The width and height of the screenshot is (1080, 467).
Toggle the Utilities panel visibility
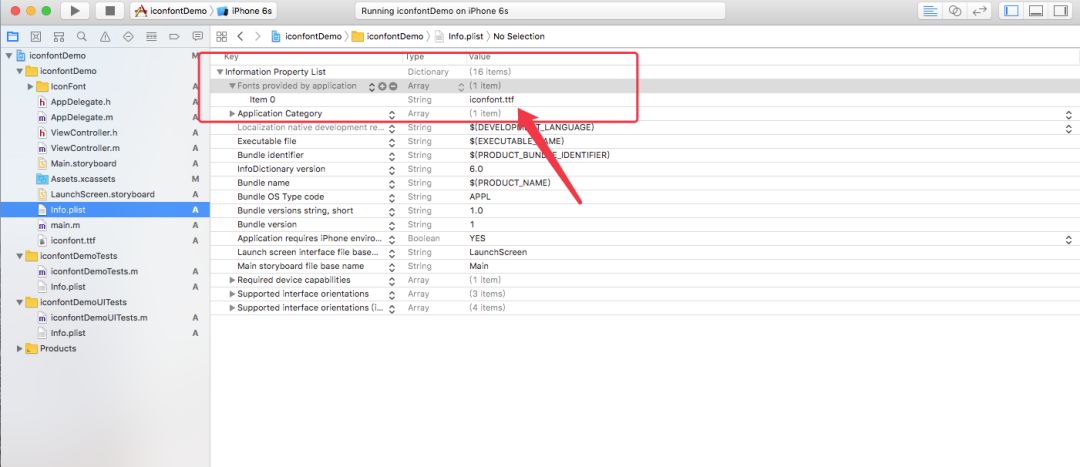(x=1060, y=11)
